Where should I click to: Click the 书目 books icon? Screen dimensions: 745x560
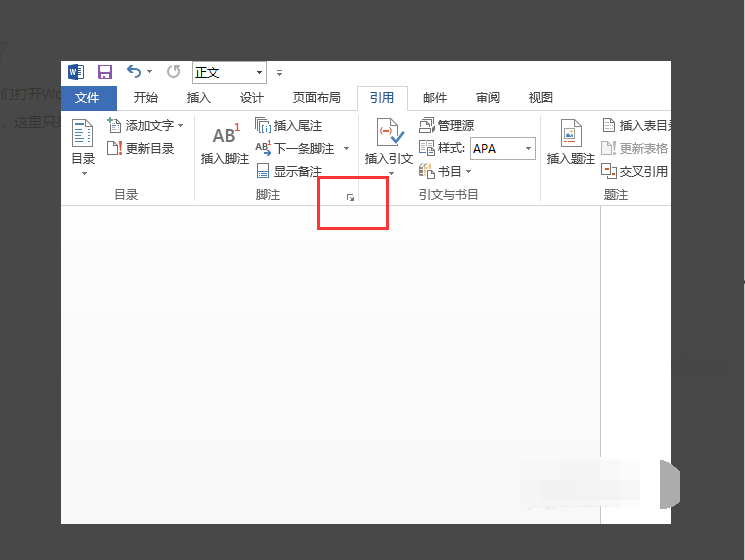pyautogui.click(x=427, y=171)
